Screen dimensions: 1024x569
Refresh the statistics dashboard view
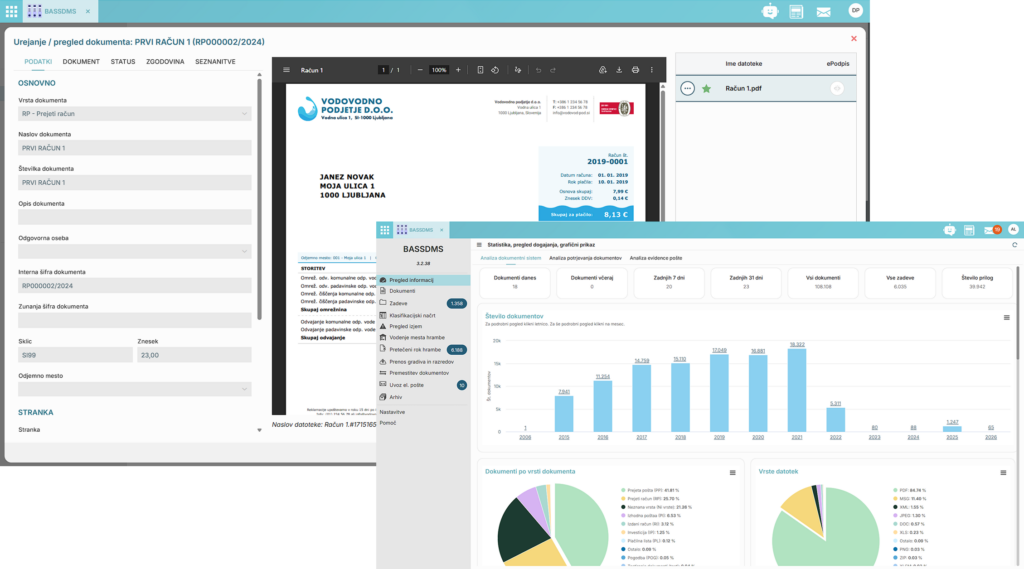click(1015, 244)
